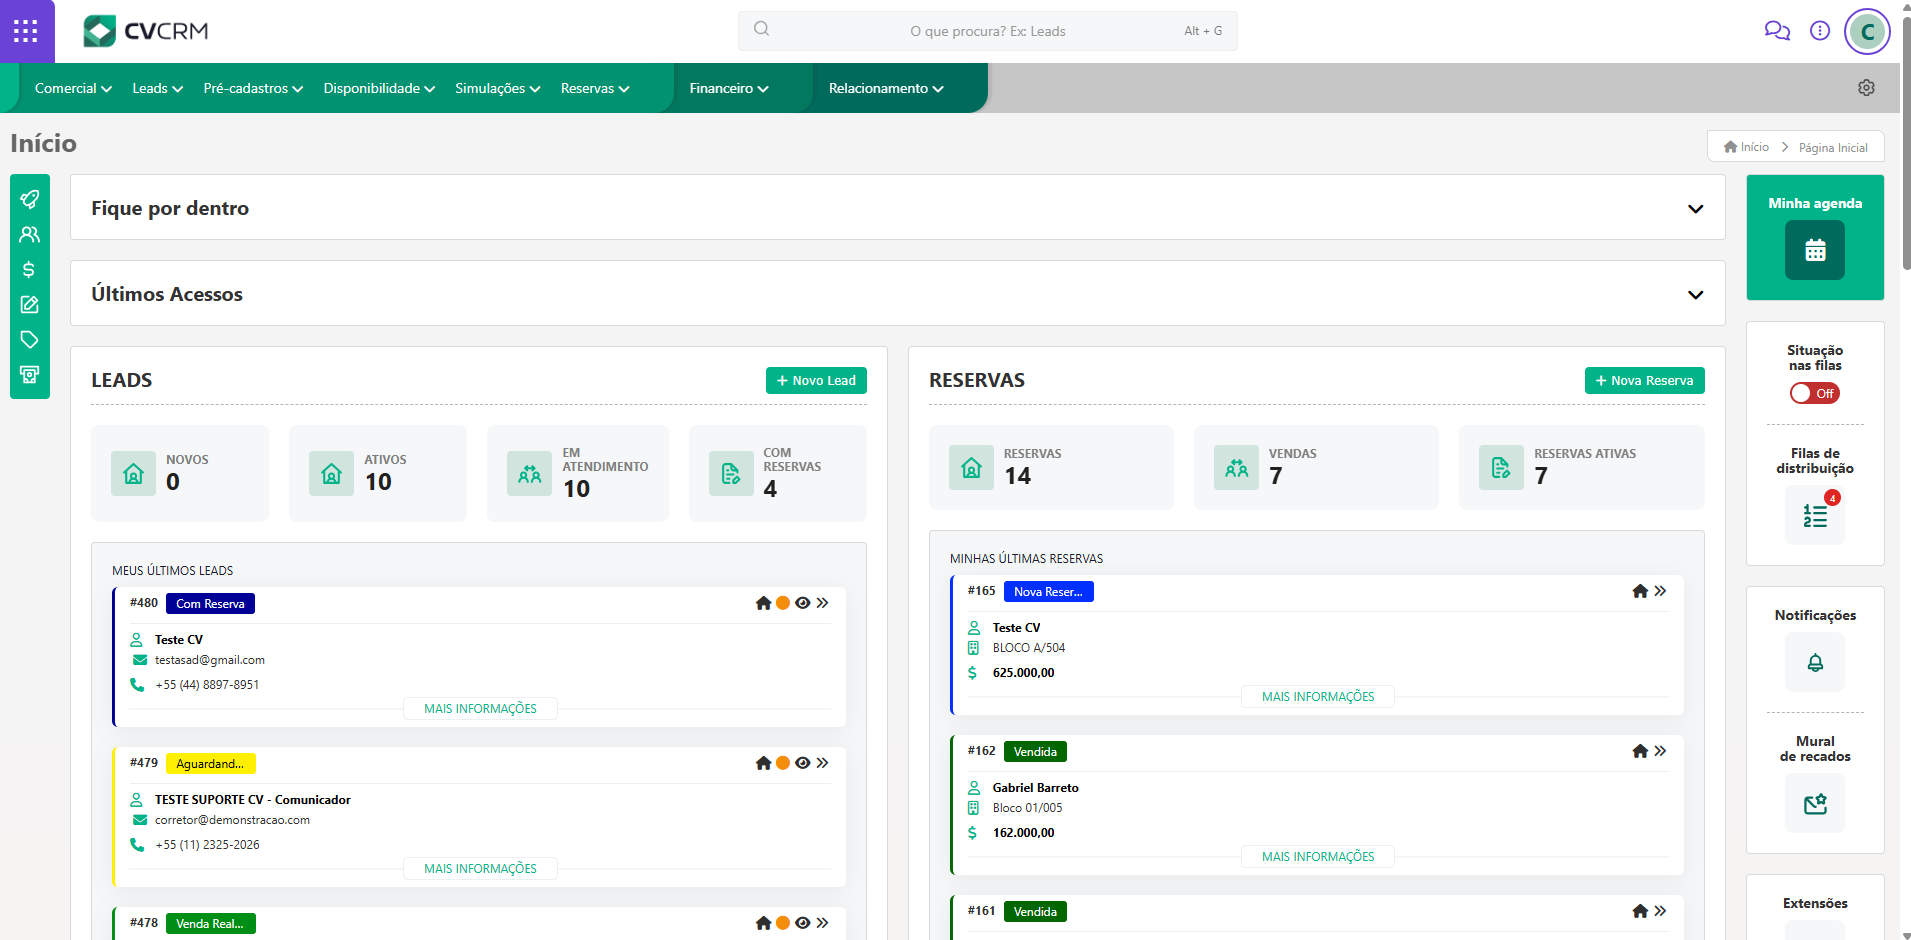Click the Nova Reserva button
1911x940 pixels.
(x=1644, y=380)
